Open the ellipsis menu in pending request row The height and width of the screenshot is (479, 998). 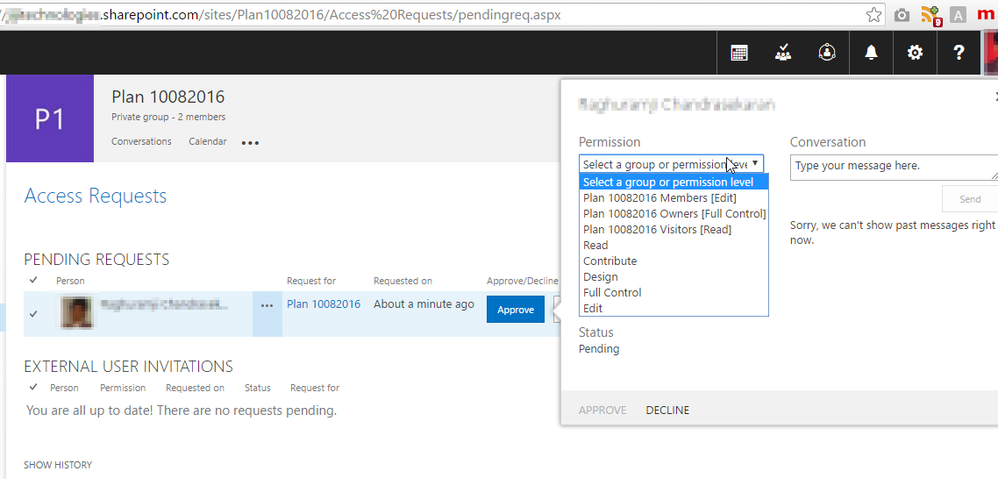267,305
